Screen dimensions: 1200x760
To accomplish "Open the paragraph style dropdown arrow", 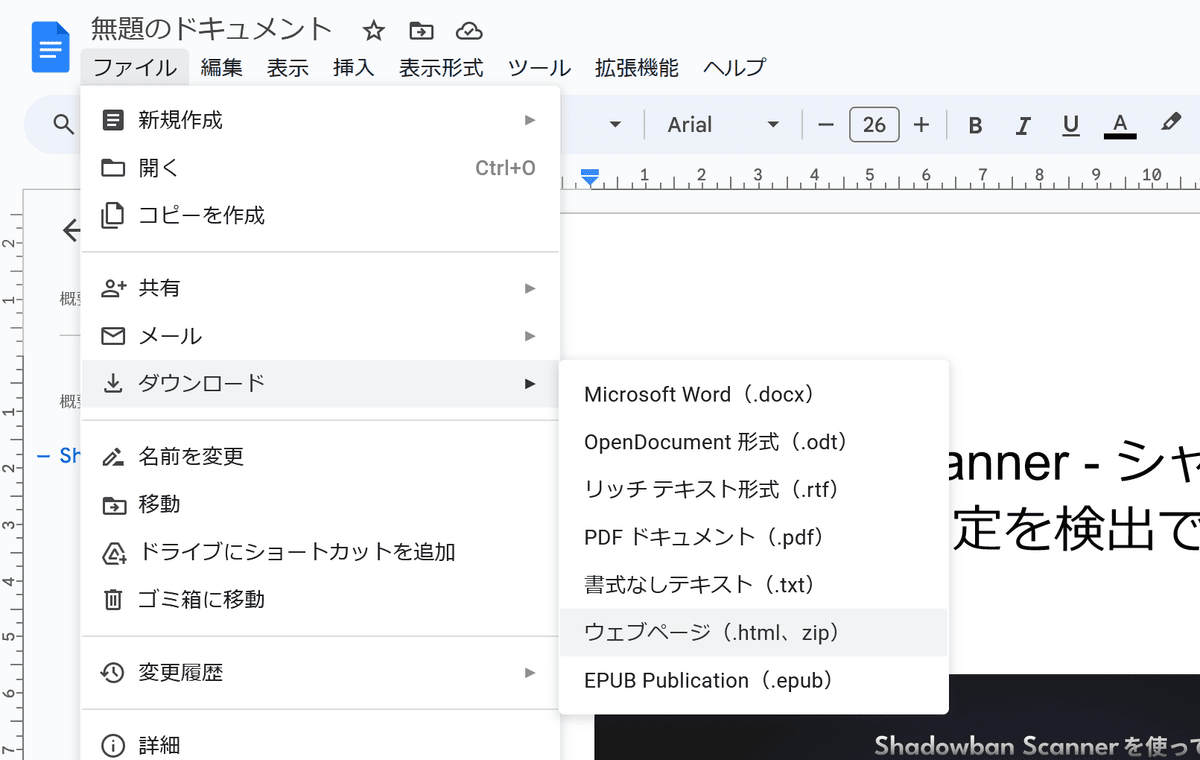I will [x=616, y=125].
